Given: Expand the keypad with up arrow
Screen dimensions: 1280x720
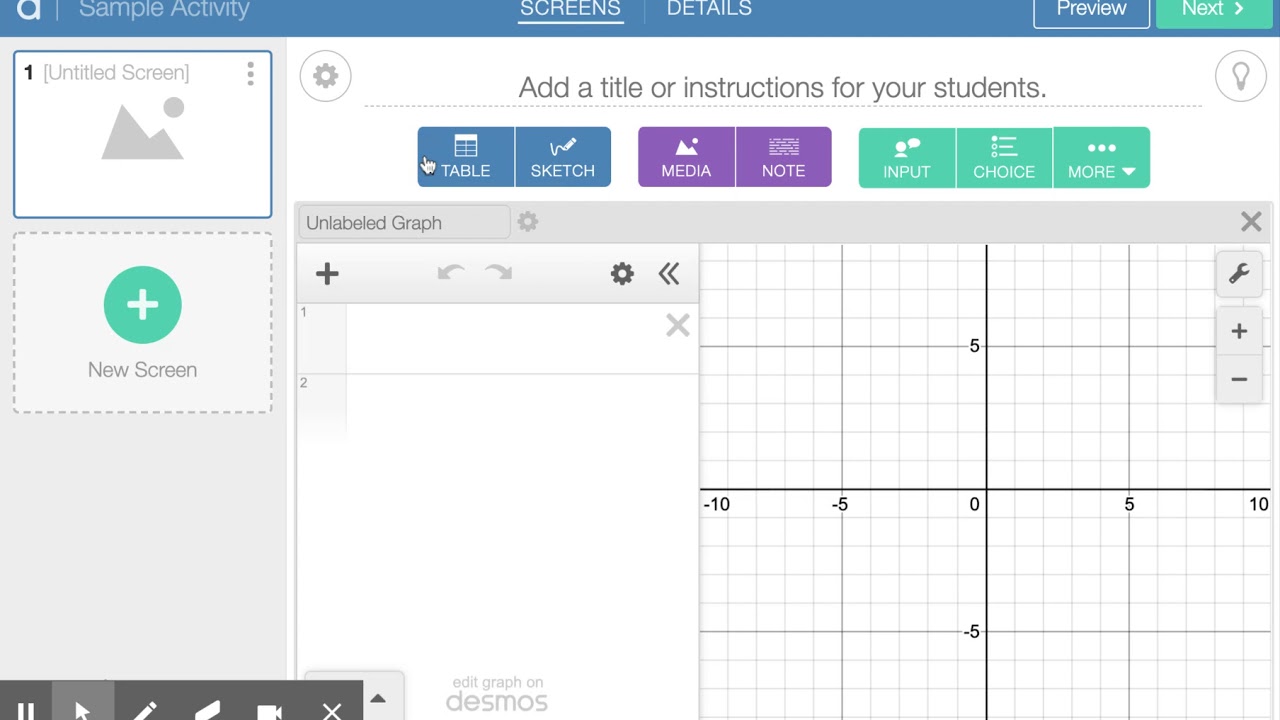Looking at the screenshot, I should point(377,699).
